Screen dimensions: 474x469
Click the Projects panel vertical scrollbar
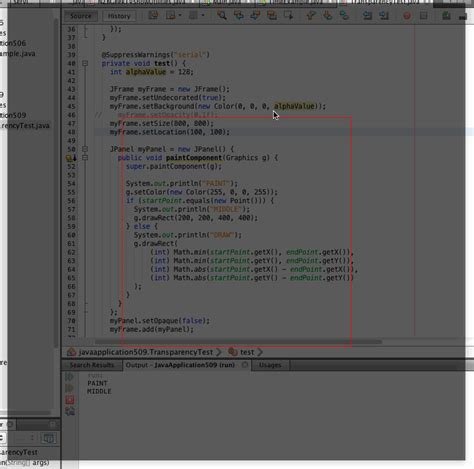coord(56,183)
